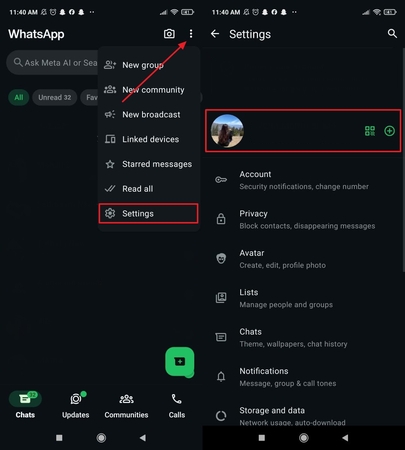Screen dimensions: 405x450
Task: Tap the camera icon in WhatsApp header
Action: point(169,34)
